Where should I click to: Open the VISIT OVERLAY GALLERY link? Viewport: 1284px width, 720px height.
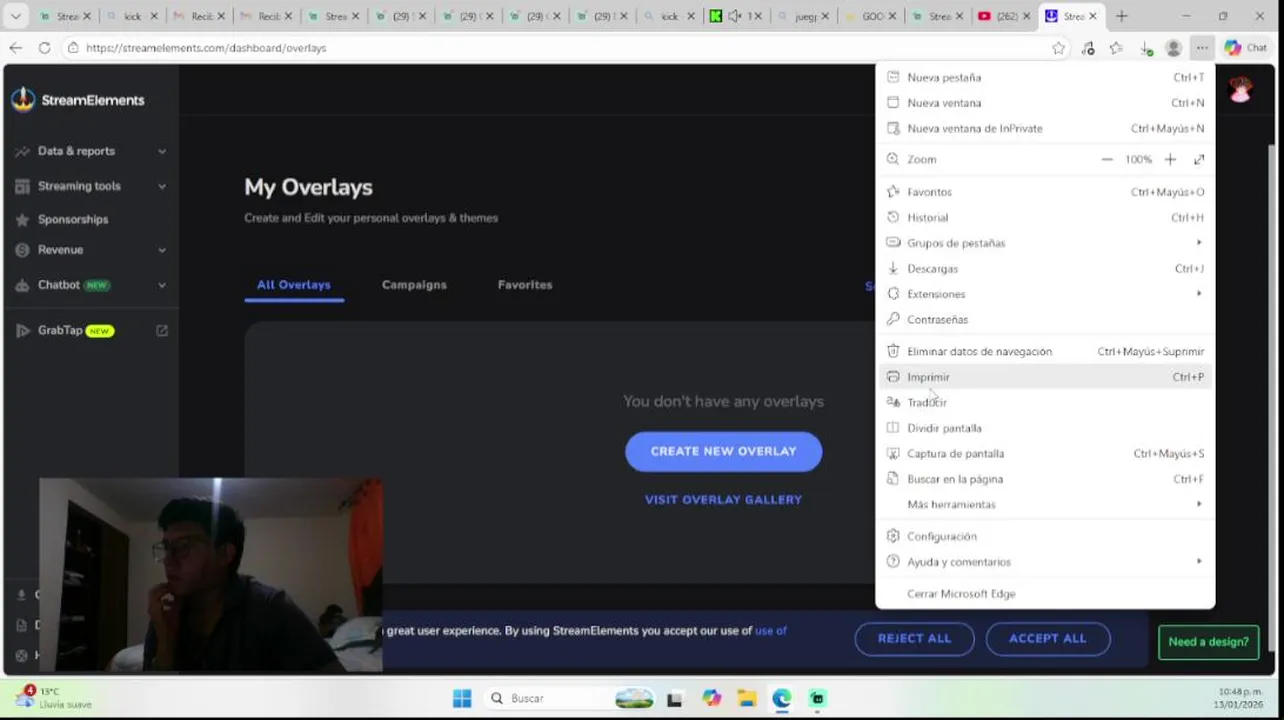coord(723,500)
